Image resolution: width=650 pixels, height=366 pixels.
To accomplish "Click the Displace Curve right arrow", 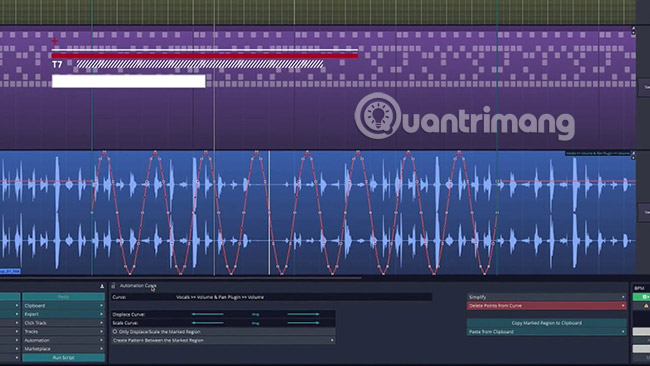I will click(x=303, y=314).
